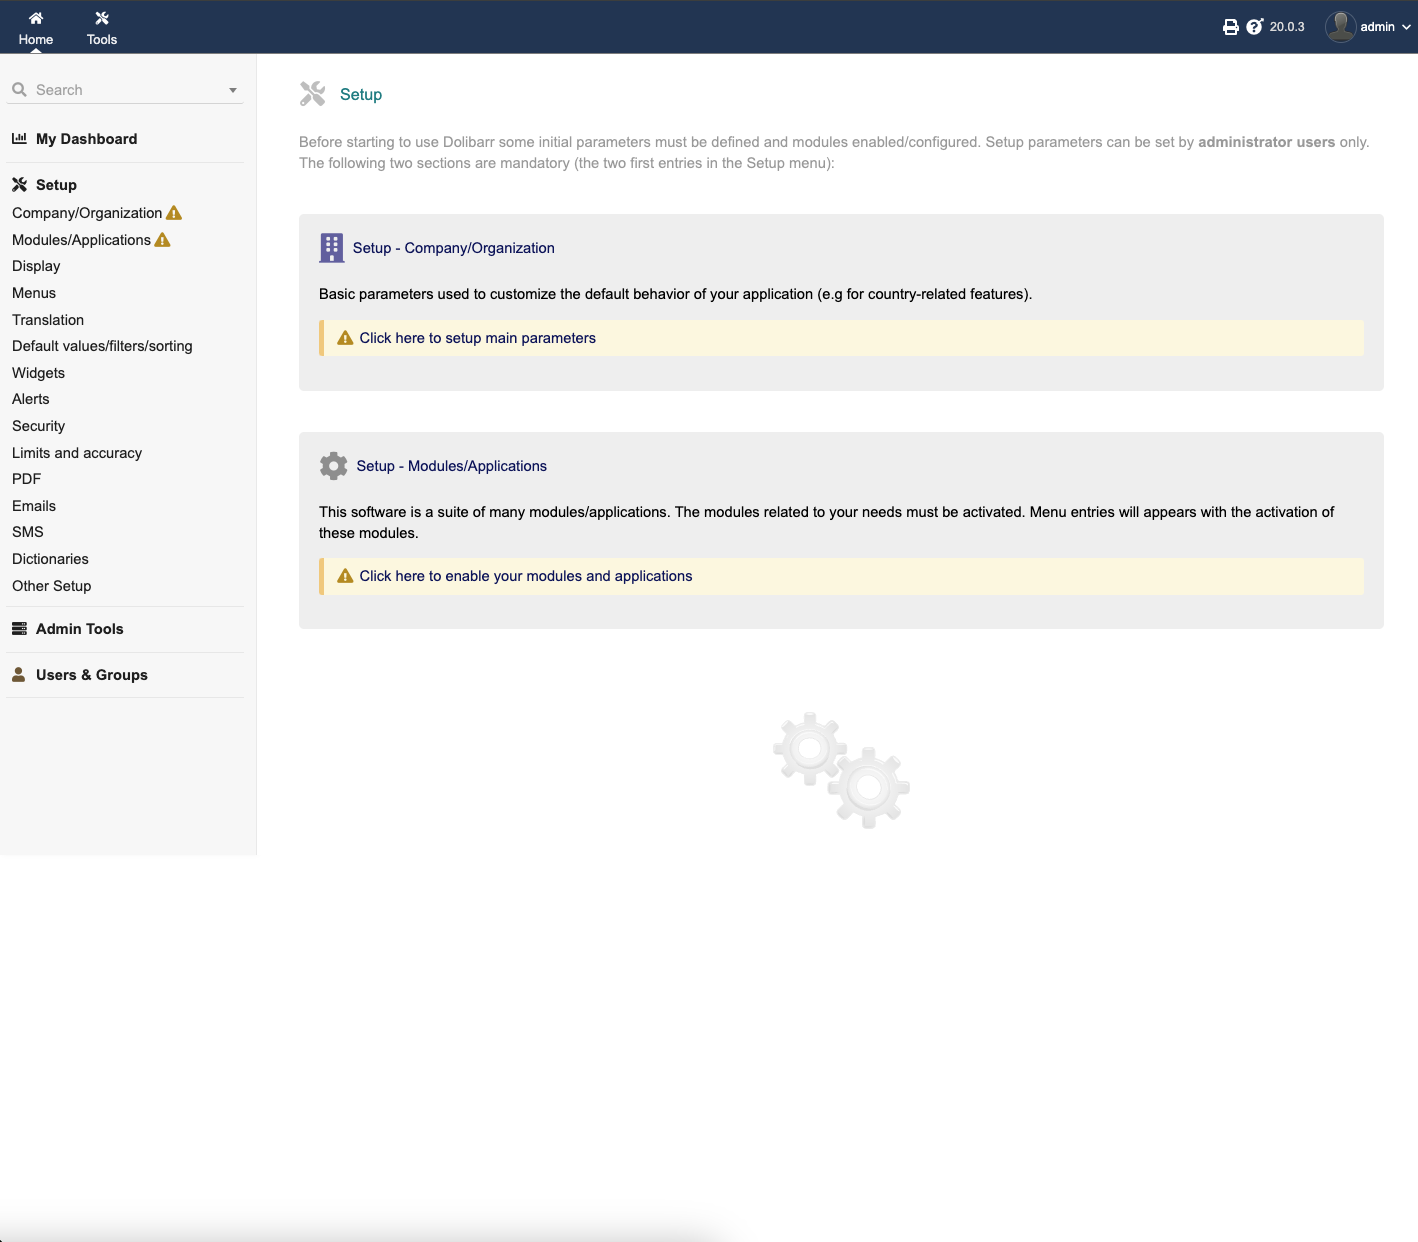
Task: Click the gear icon beside Modules/Applications setup
Action: [333, 465]
